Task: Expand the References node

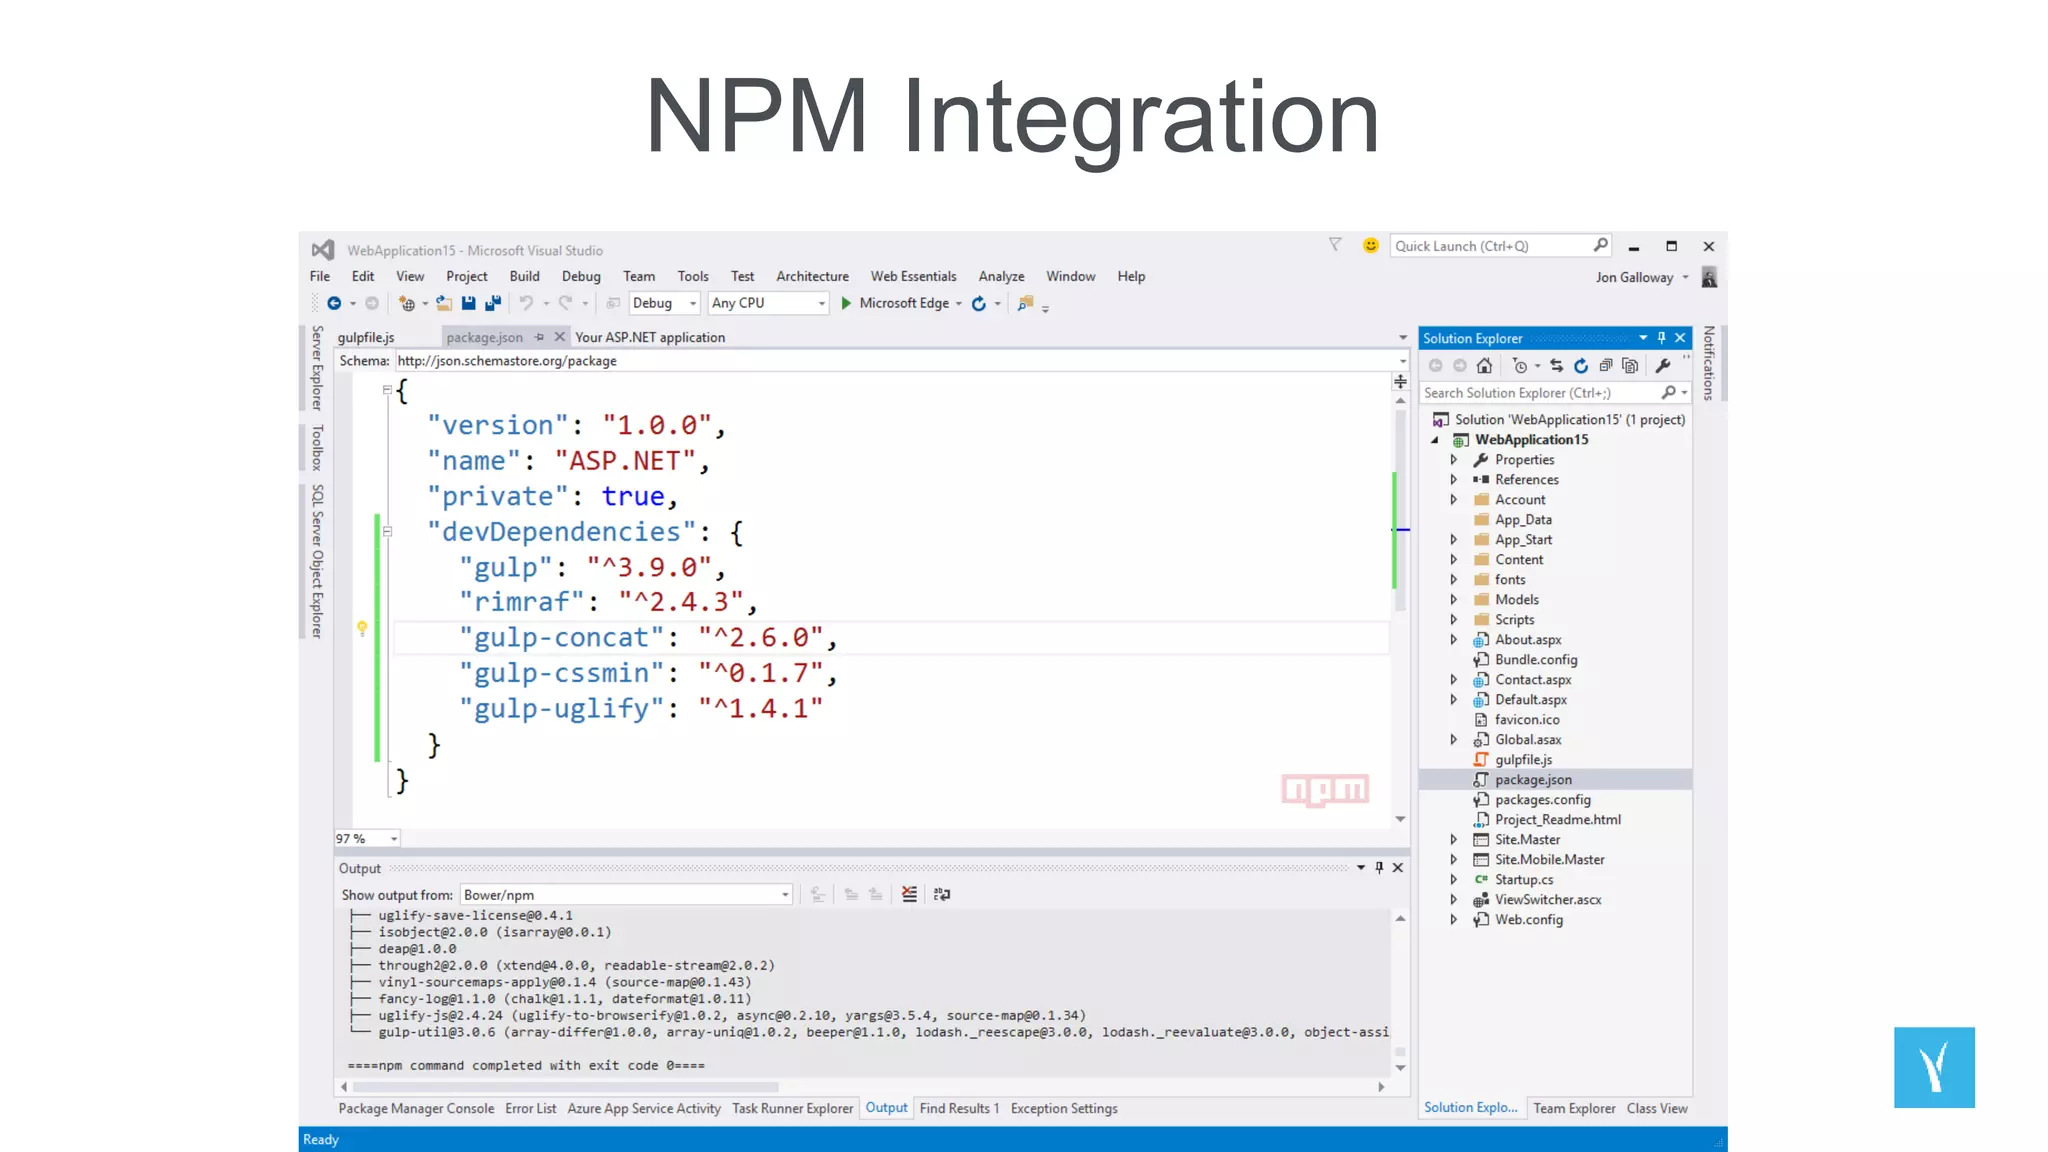Action: click(1454, 480)
